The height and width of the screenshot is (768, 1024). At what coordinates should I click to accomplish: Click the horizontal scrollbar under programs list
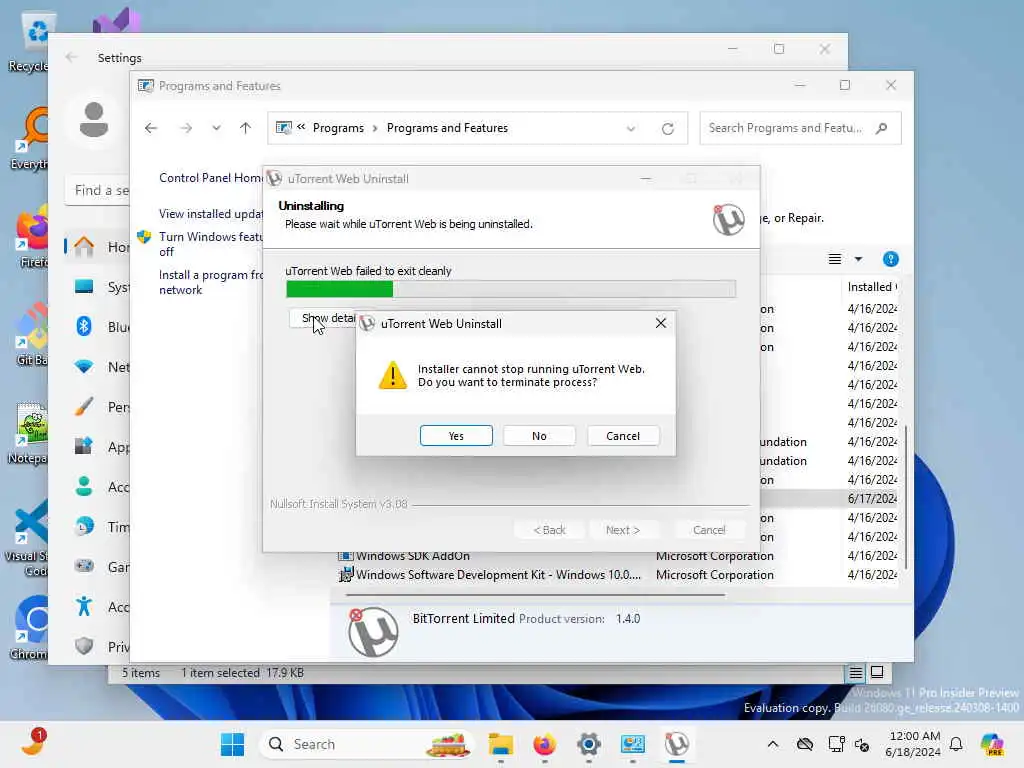(535, 595)
